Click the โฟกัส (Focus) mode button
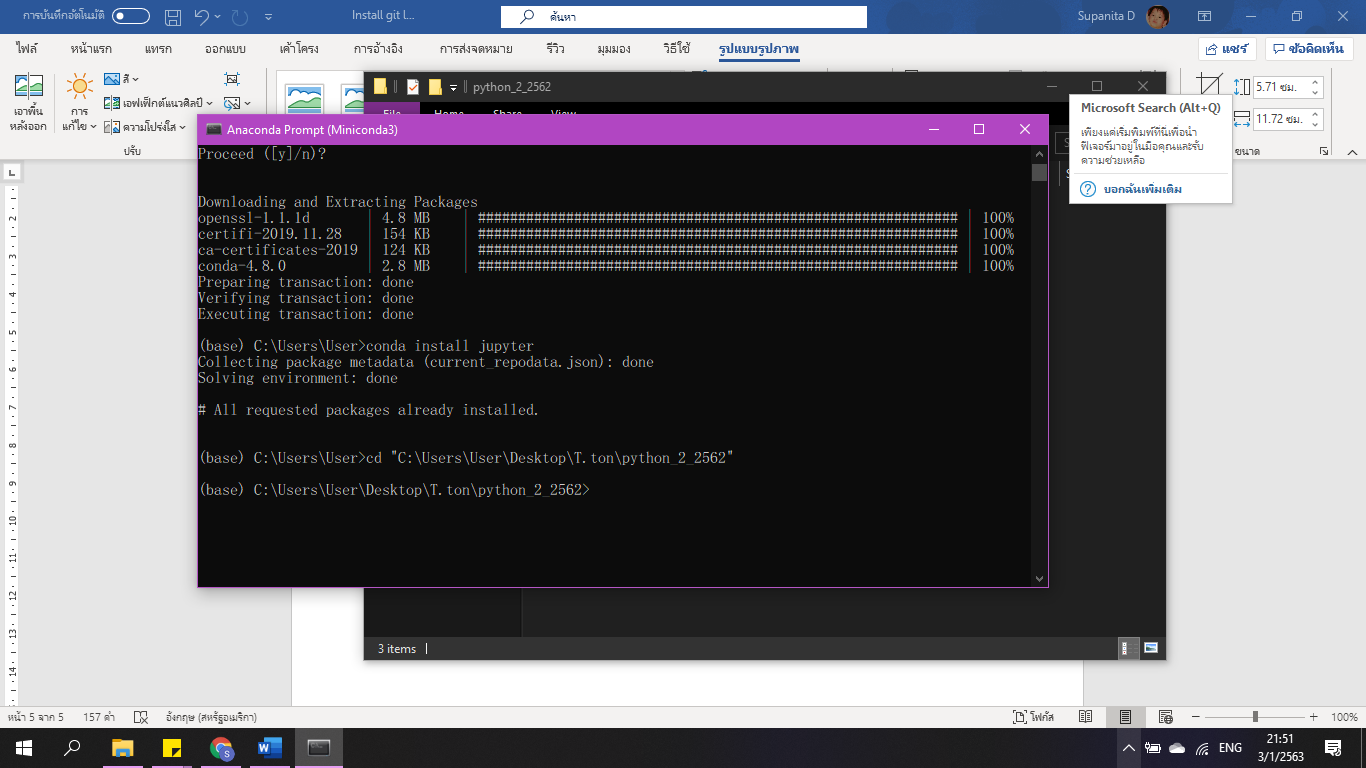Viewport: 1366px width, 768px height. click(1034, 717)
